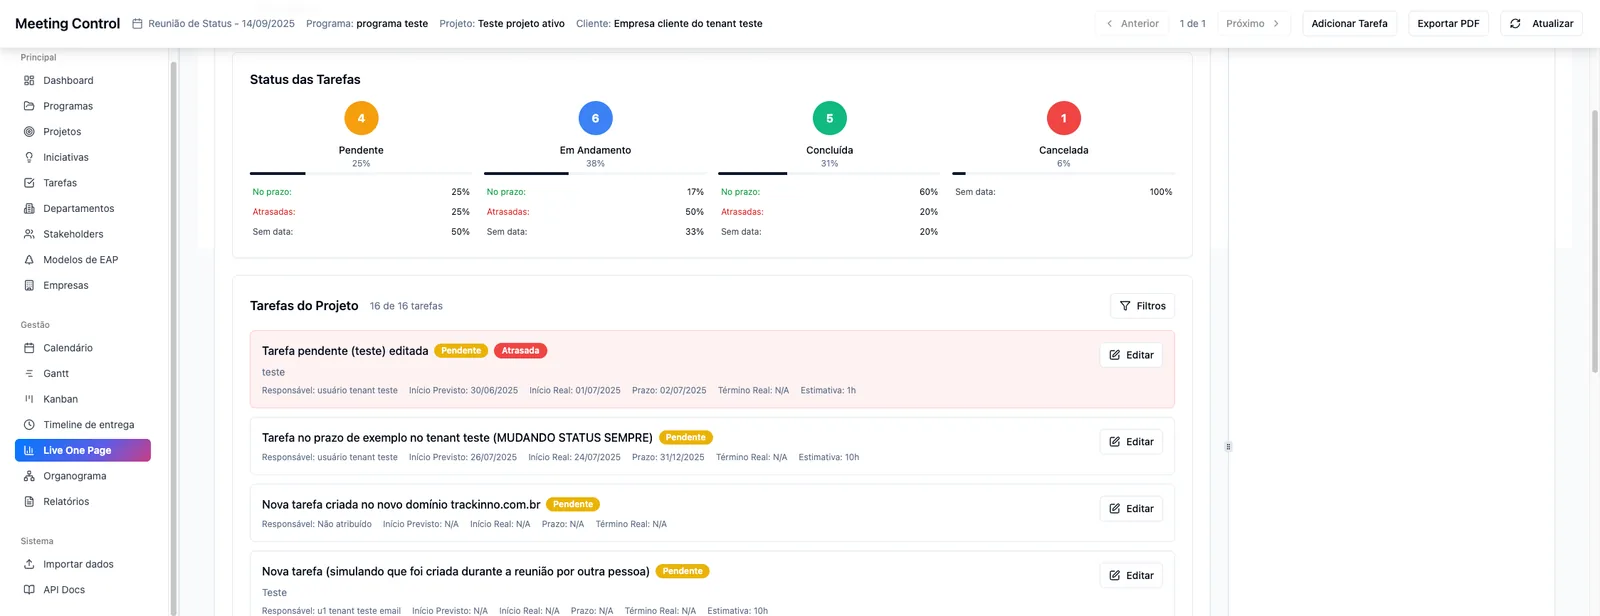1600x616 pixels.
Task: Click the Modelos de EAP icon
Action: [x=29, y=260]
